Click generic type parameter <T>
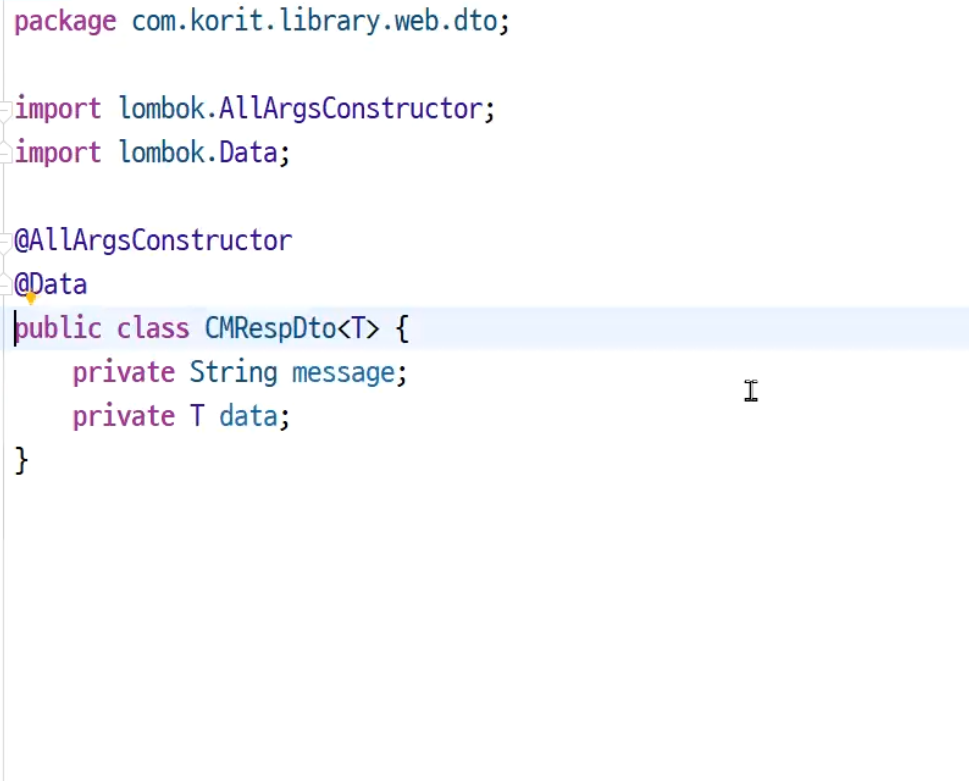The width and height of the screenshot is (969, 781). (x=358, y=329)
